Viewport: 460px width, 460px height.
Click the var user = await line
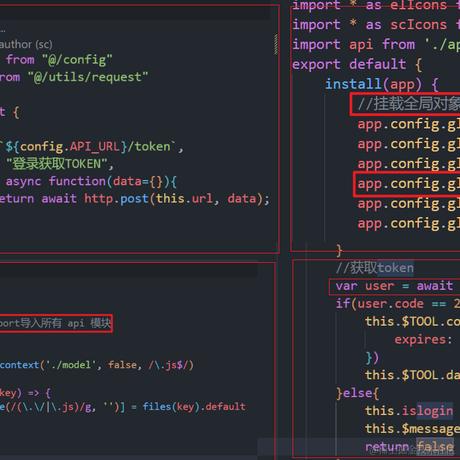click(394, 286)
